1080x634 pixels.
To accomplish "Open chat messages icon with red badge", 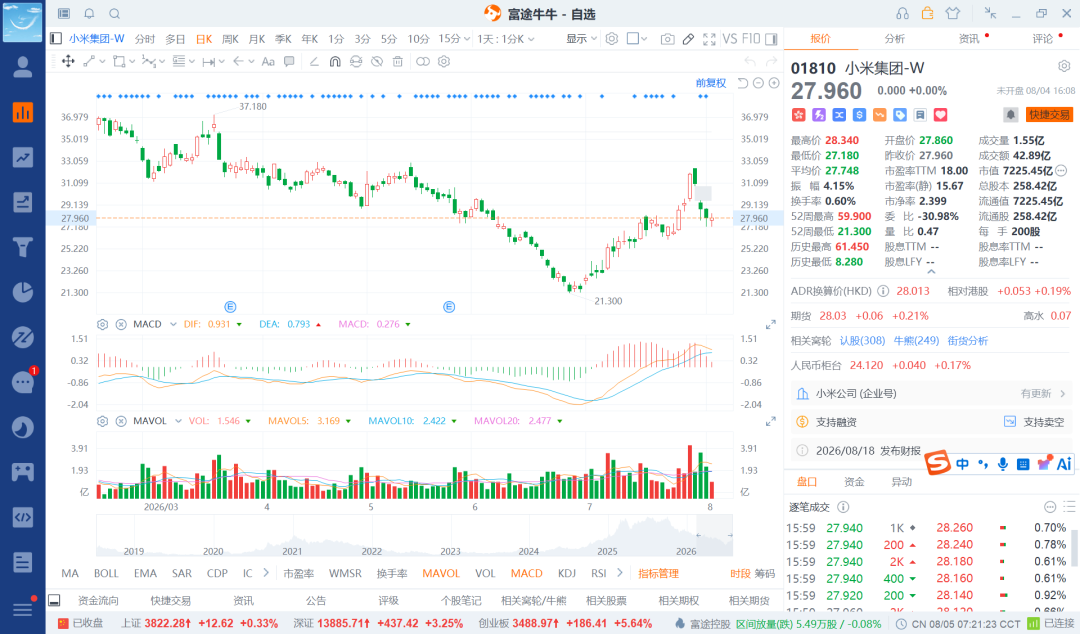I will tap(23, 382).
